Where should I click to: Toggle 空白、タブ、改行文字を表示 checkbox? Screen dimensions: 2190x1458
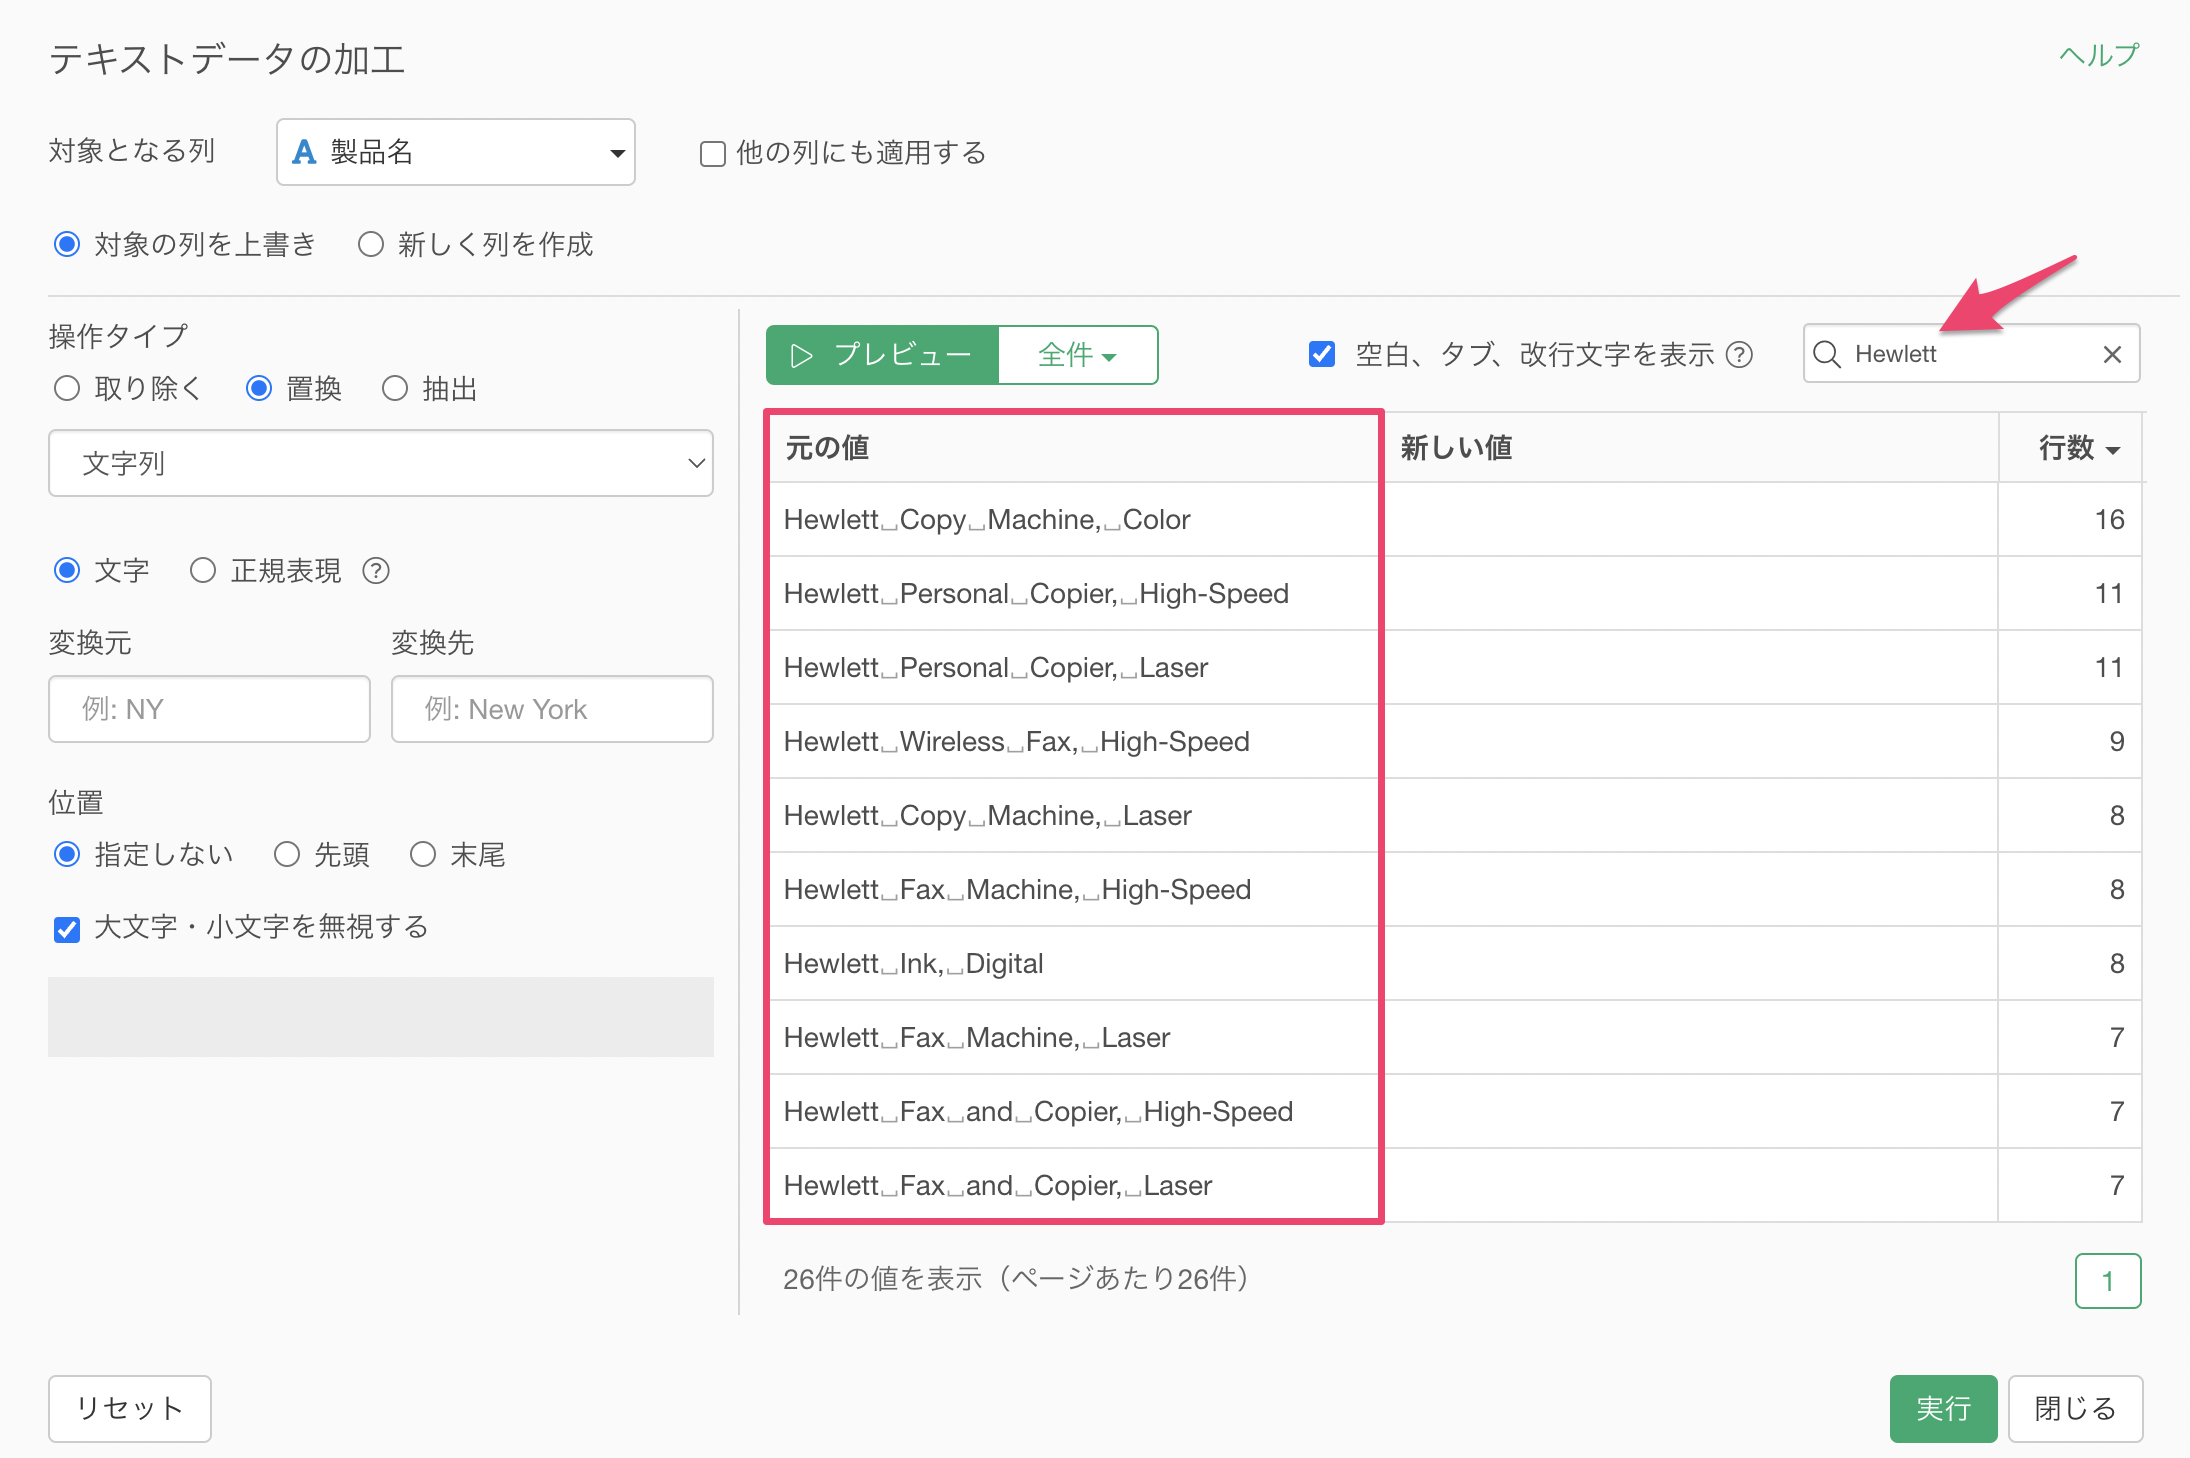click(1322, 354)
